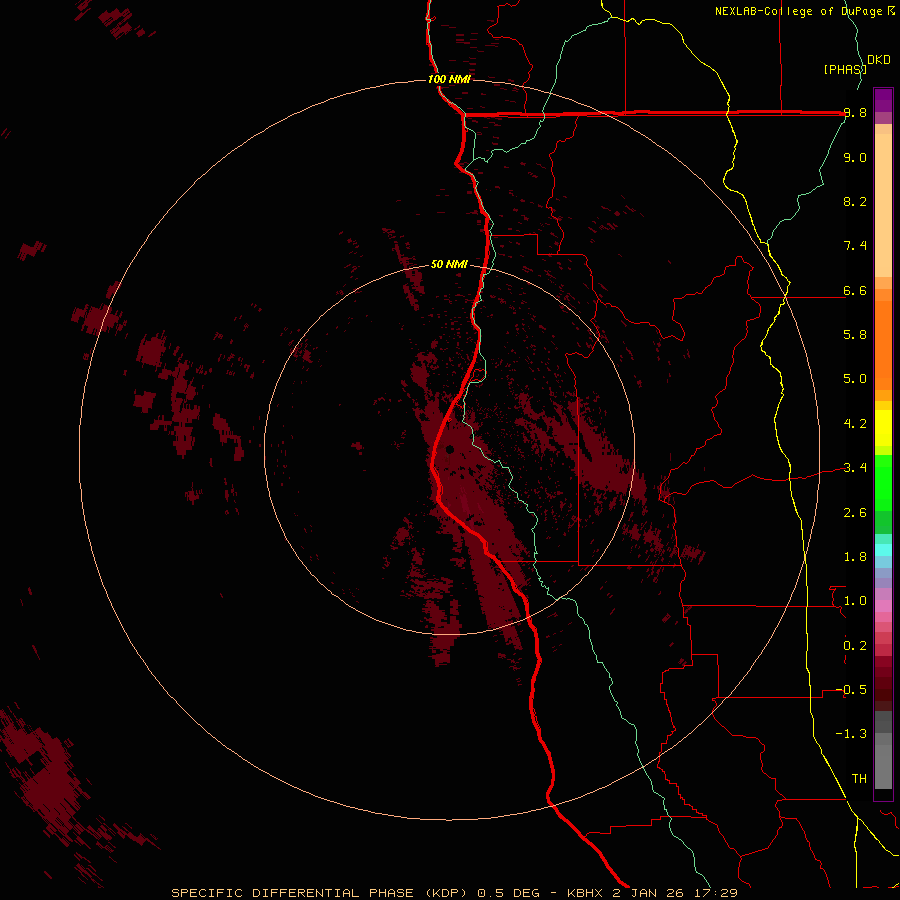Click the 3.4 color scale value
This screenshot has width=900, height=900.
pyautogui.click(x=855, y=468)
